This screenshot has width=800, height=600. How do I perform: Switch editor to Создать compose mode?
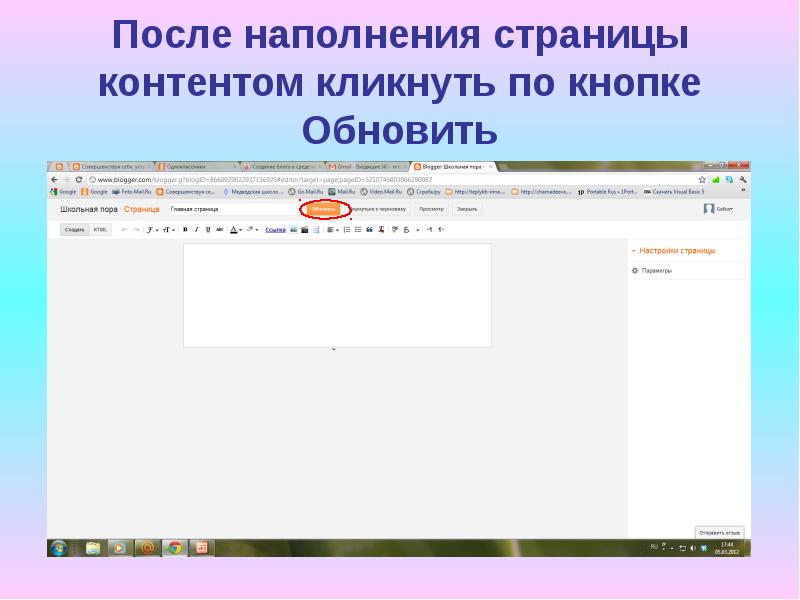tap(75, 230)
